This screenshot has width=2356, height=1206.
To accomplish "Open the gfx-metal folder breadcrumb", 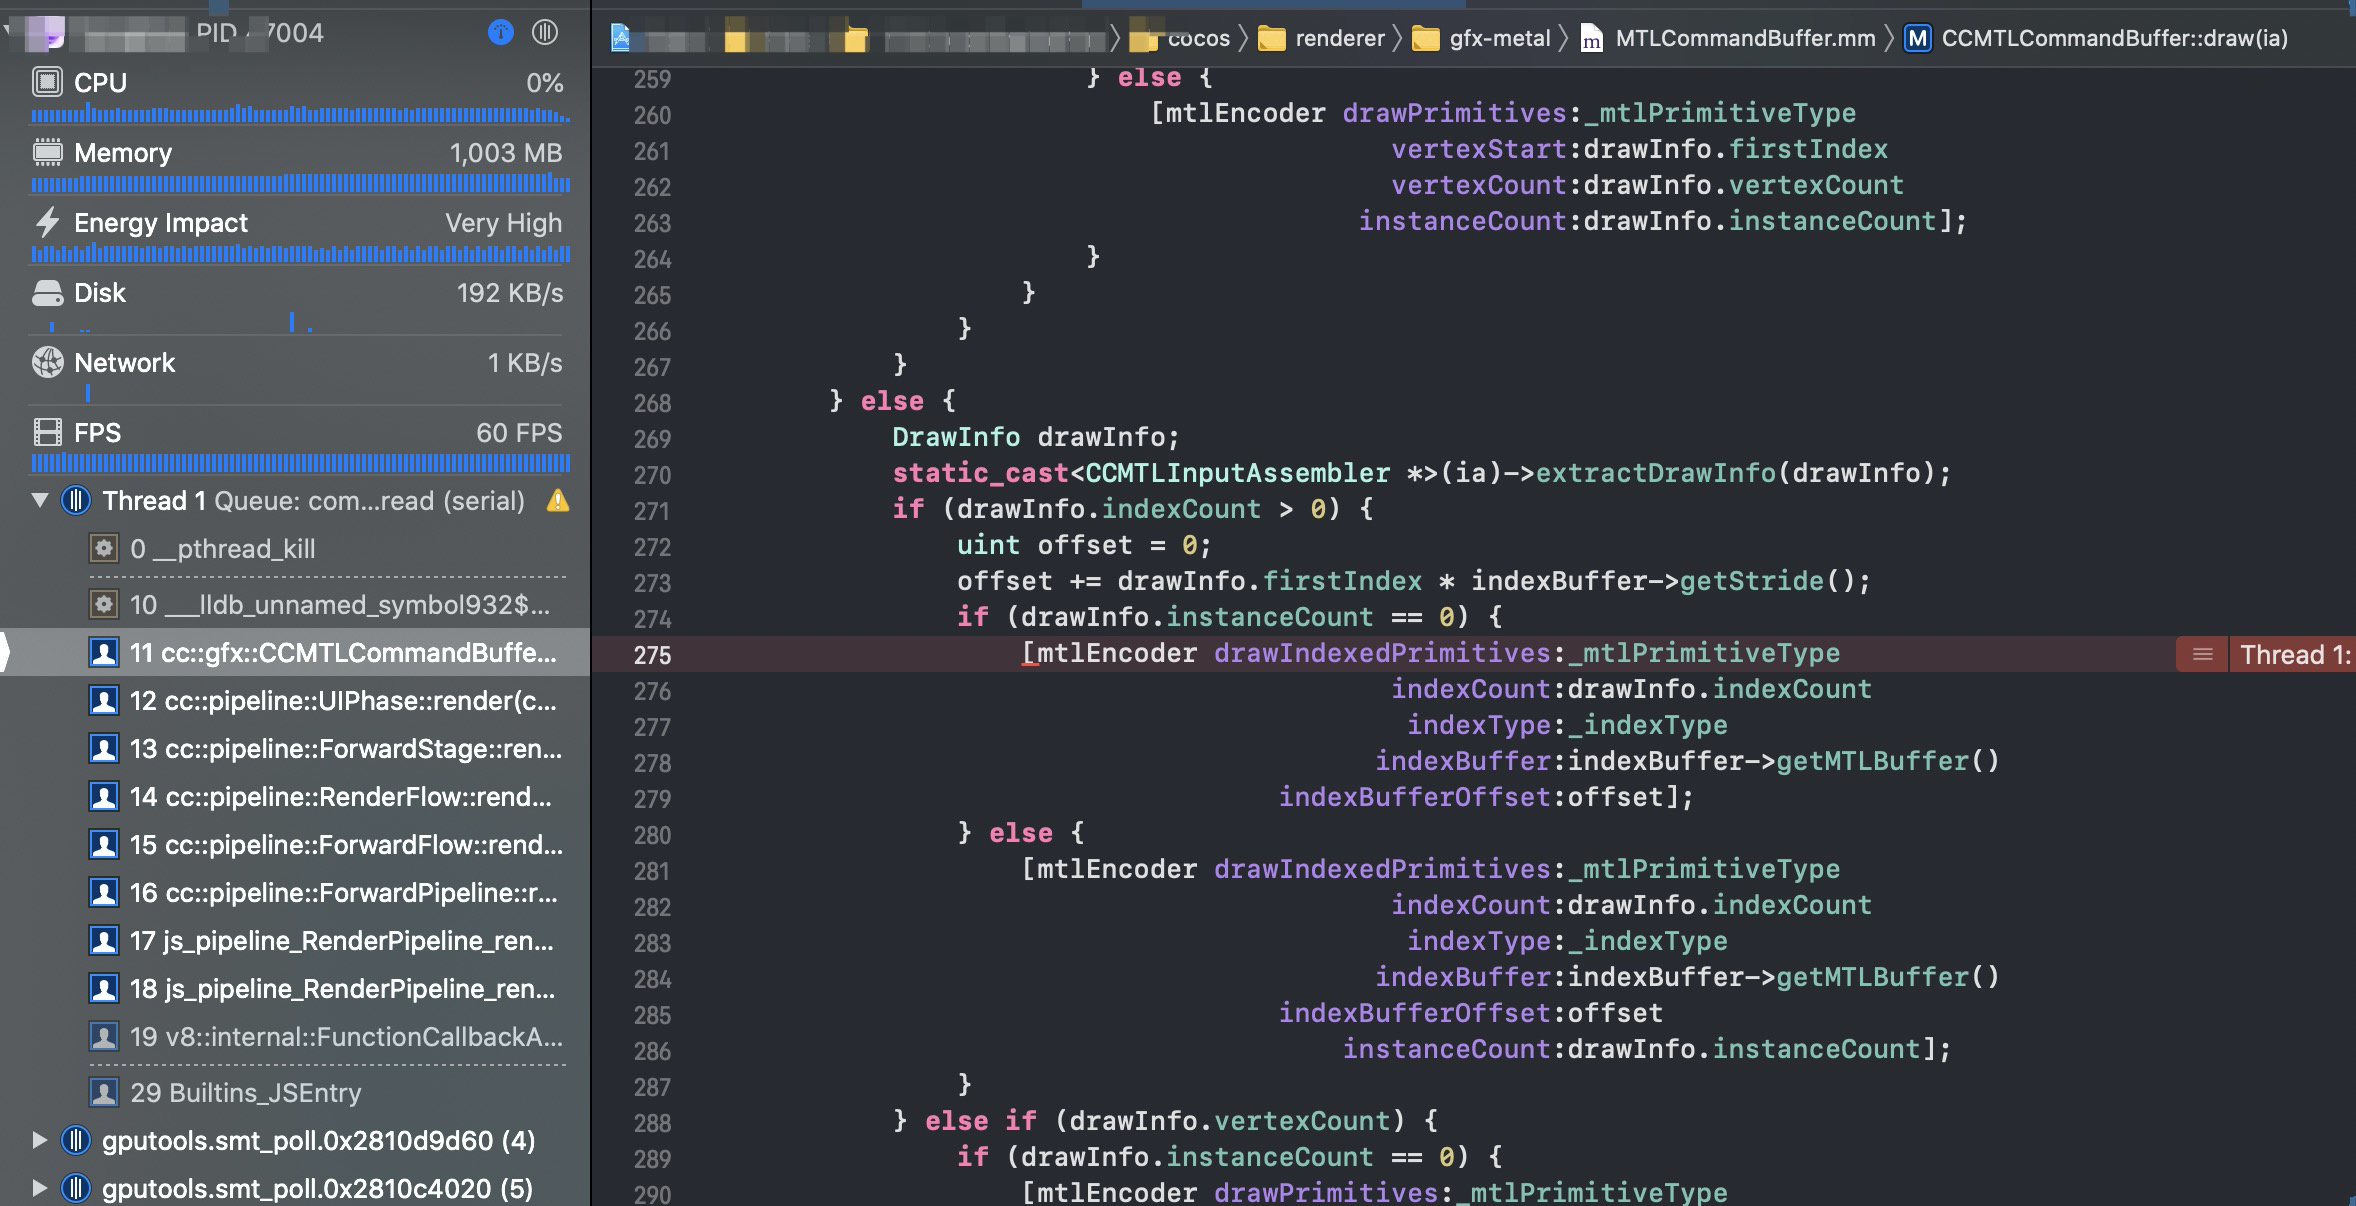I will 1498,39.
